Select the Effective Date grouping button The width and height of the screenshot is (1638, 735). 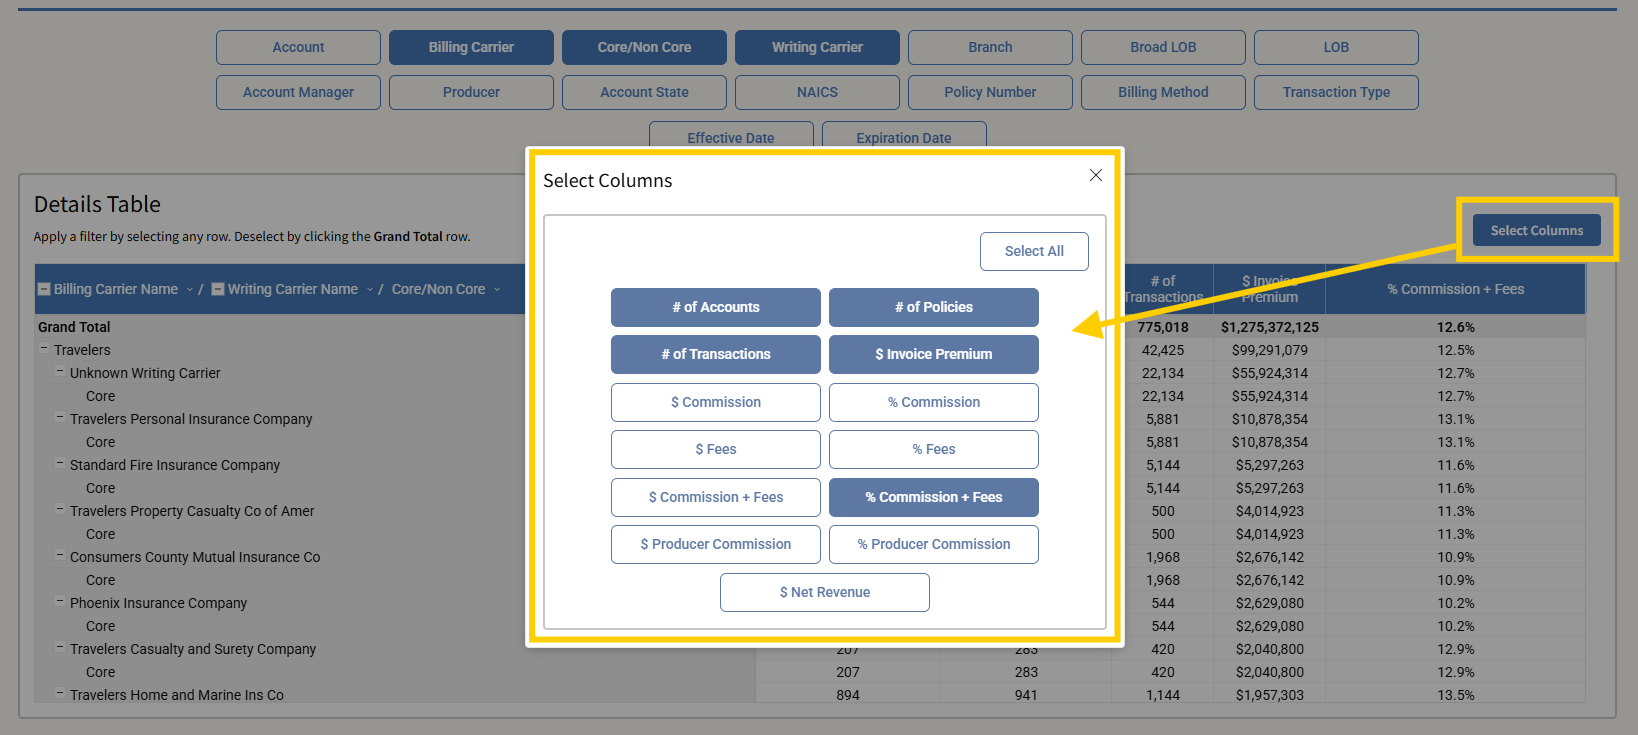(x=731, y=136)
